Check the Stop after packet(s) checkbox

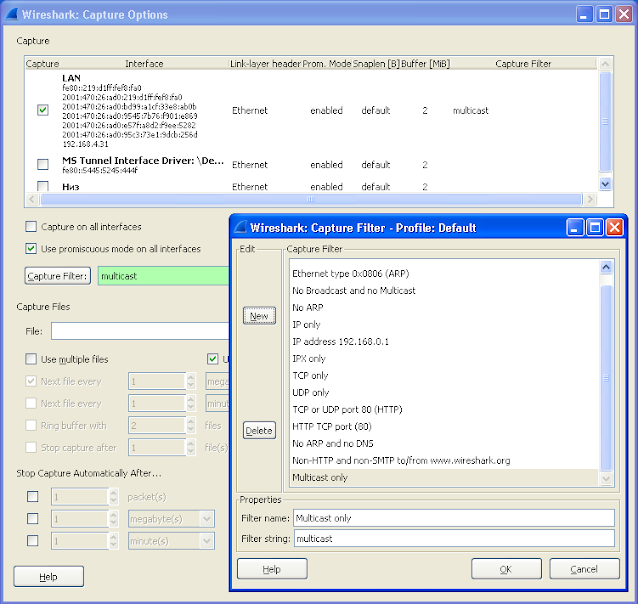click(33, 497)
